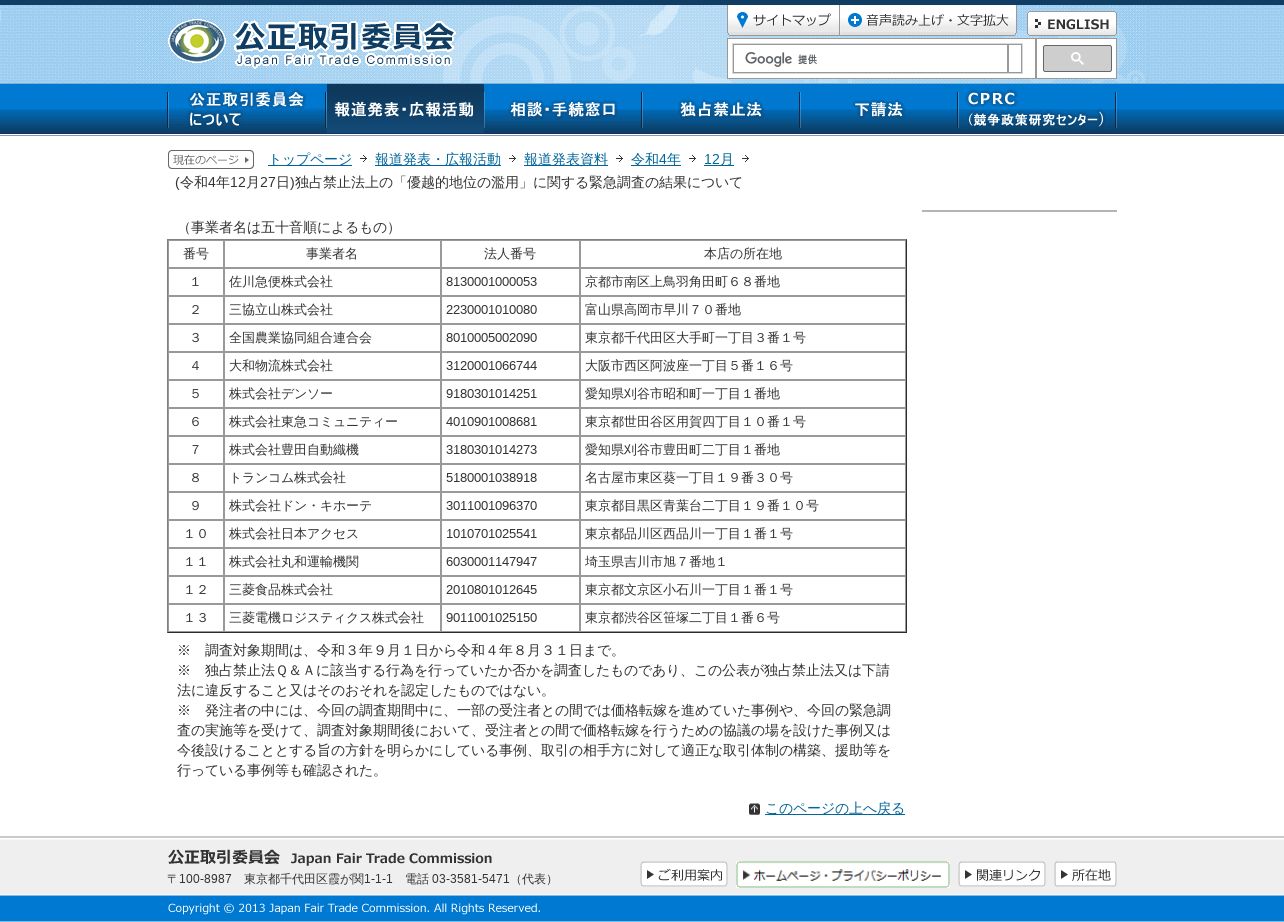This screenshot has width=1284, height=922.
Task: Click corporate number 3011001096370
Action: 491,506
